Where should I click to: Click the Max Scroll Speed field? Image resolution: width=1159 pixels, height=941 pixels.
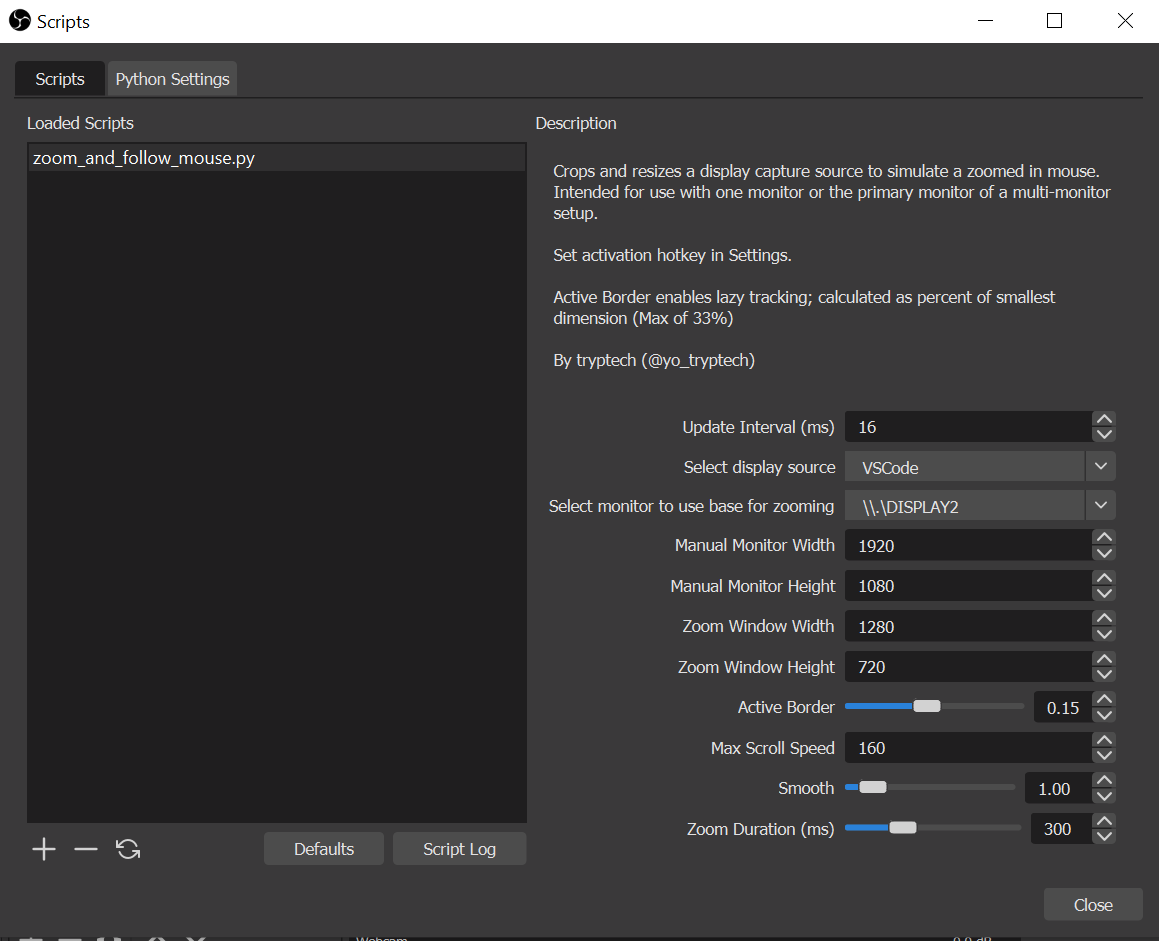(968, 747)
